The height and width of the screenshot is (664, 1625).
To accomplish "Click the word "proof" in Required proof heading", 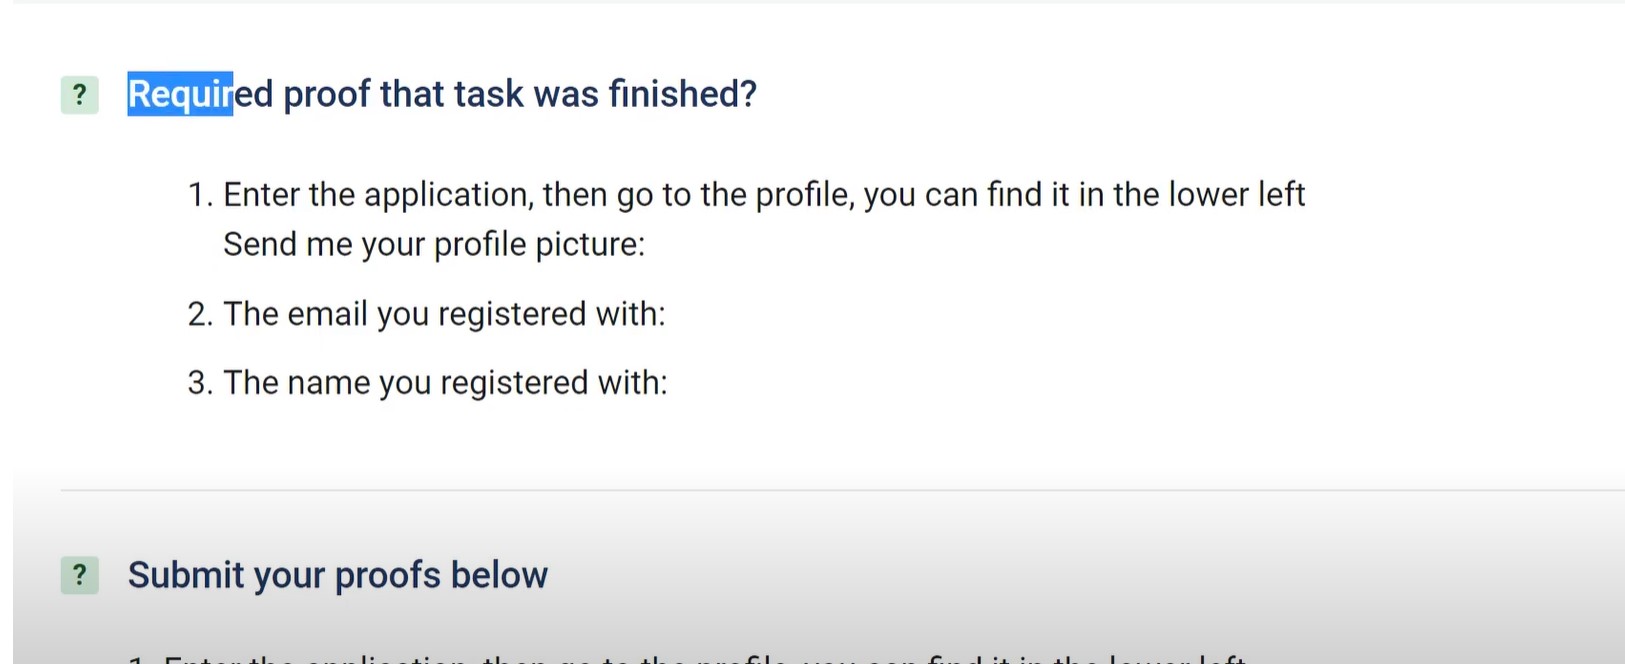I will (x=327, y=94).
